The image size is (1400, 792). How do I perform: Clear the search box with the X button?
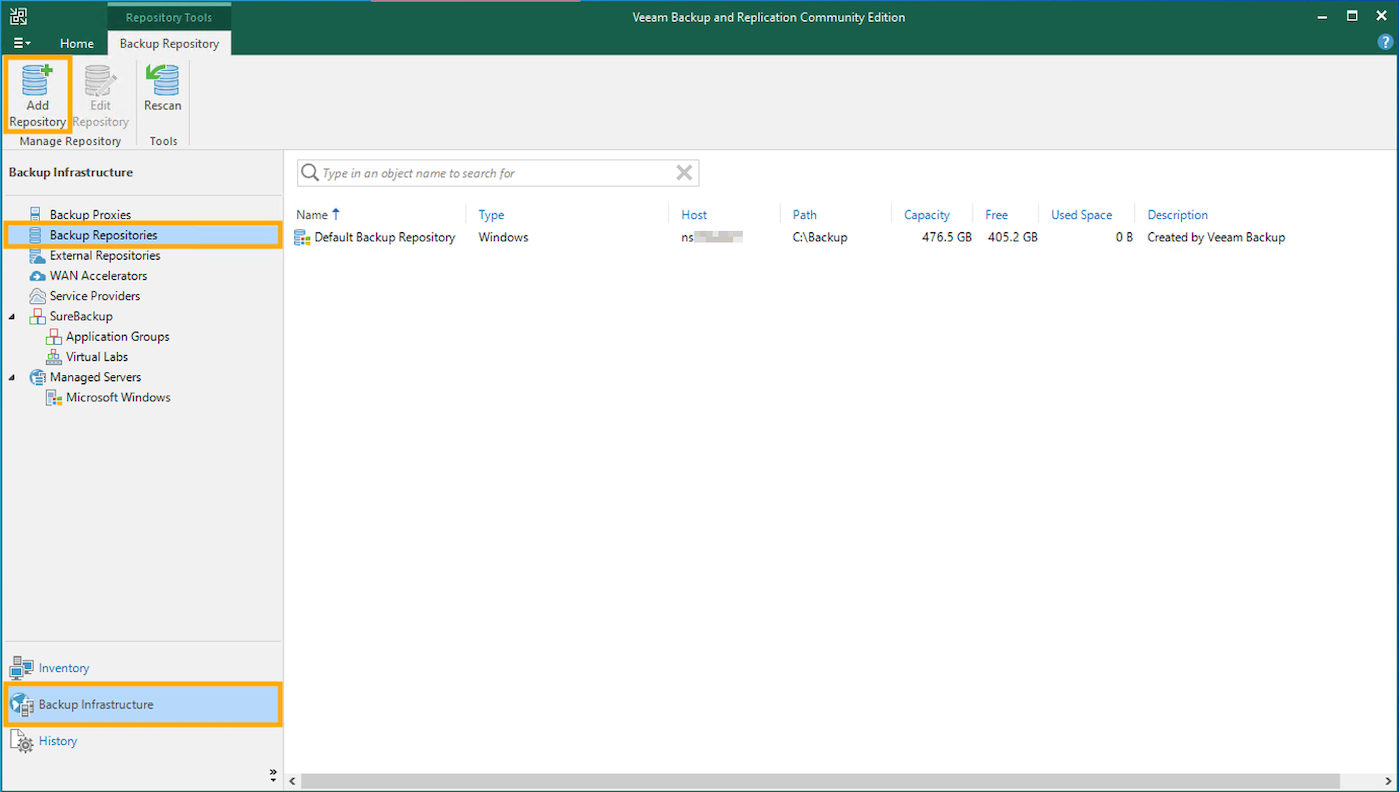click(684, 172)
